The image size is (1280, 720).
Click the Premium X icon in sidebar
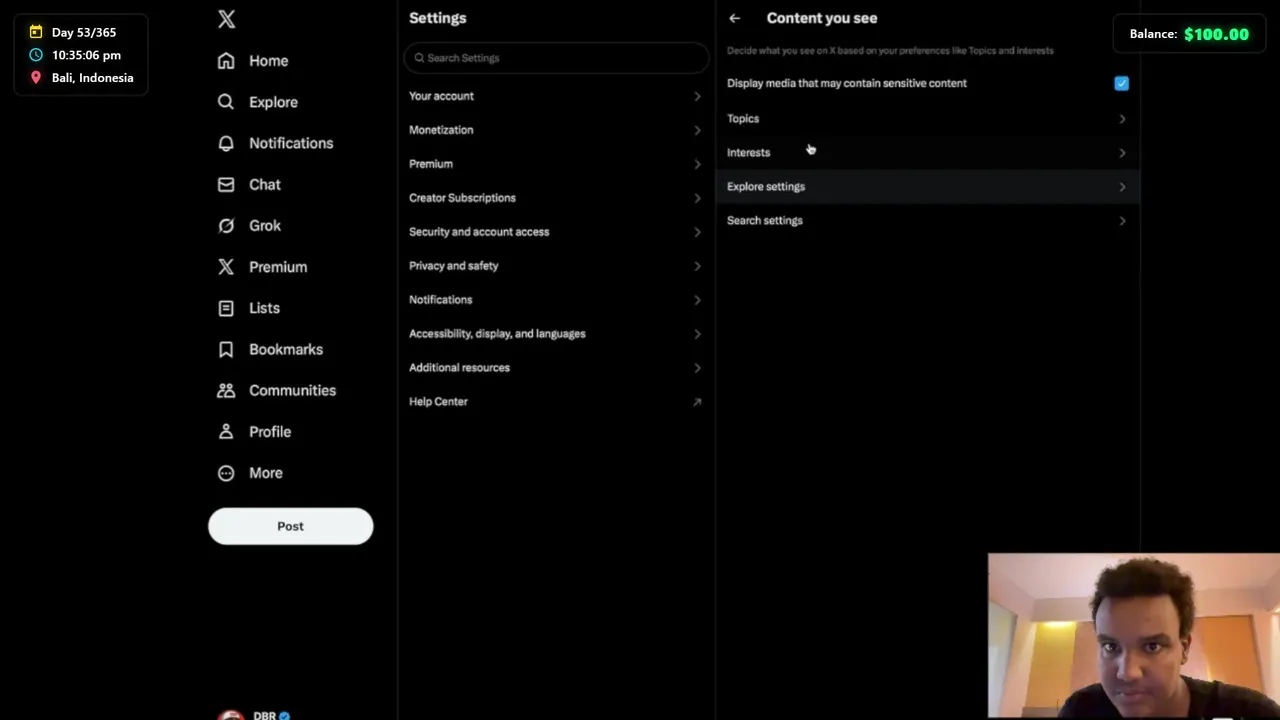(x=226, y=267)
